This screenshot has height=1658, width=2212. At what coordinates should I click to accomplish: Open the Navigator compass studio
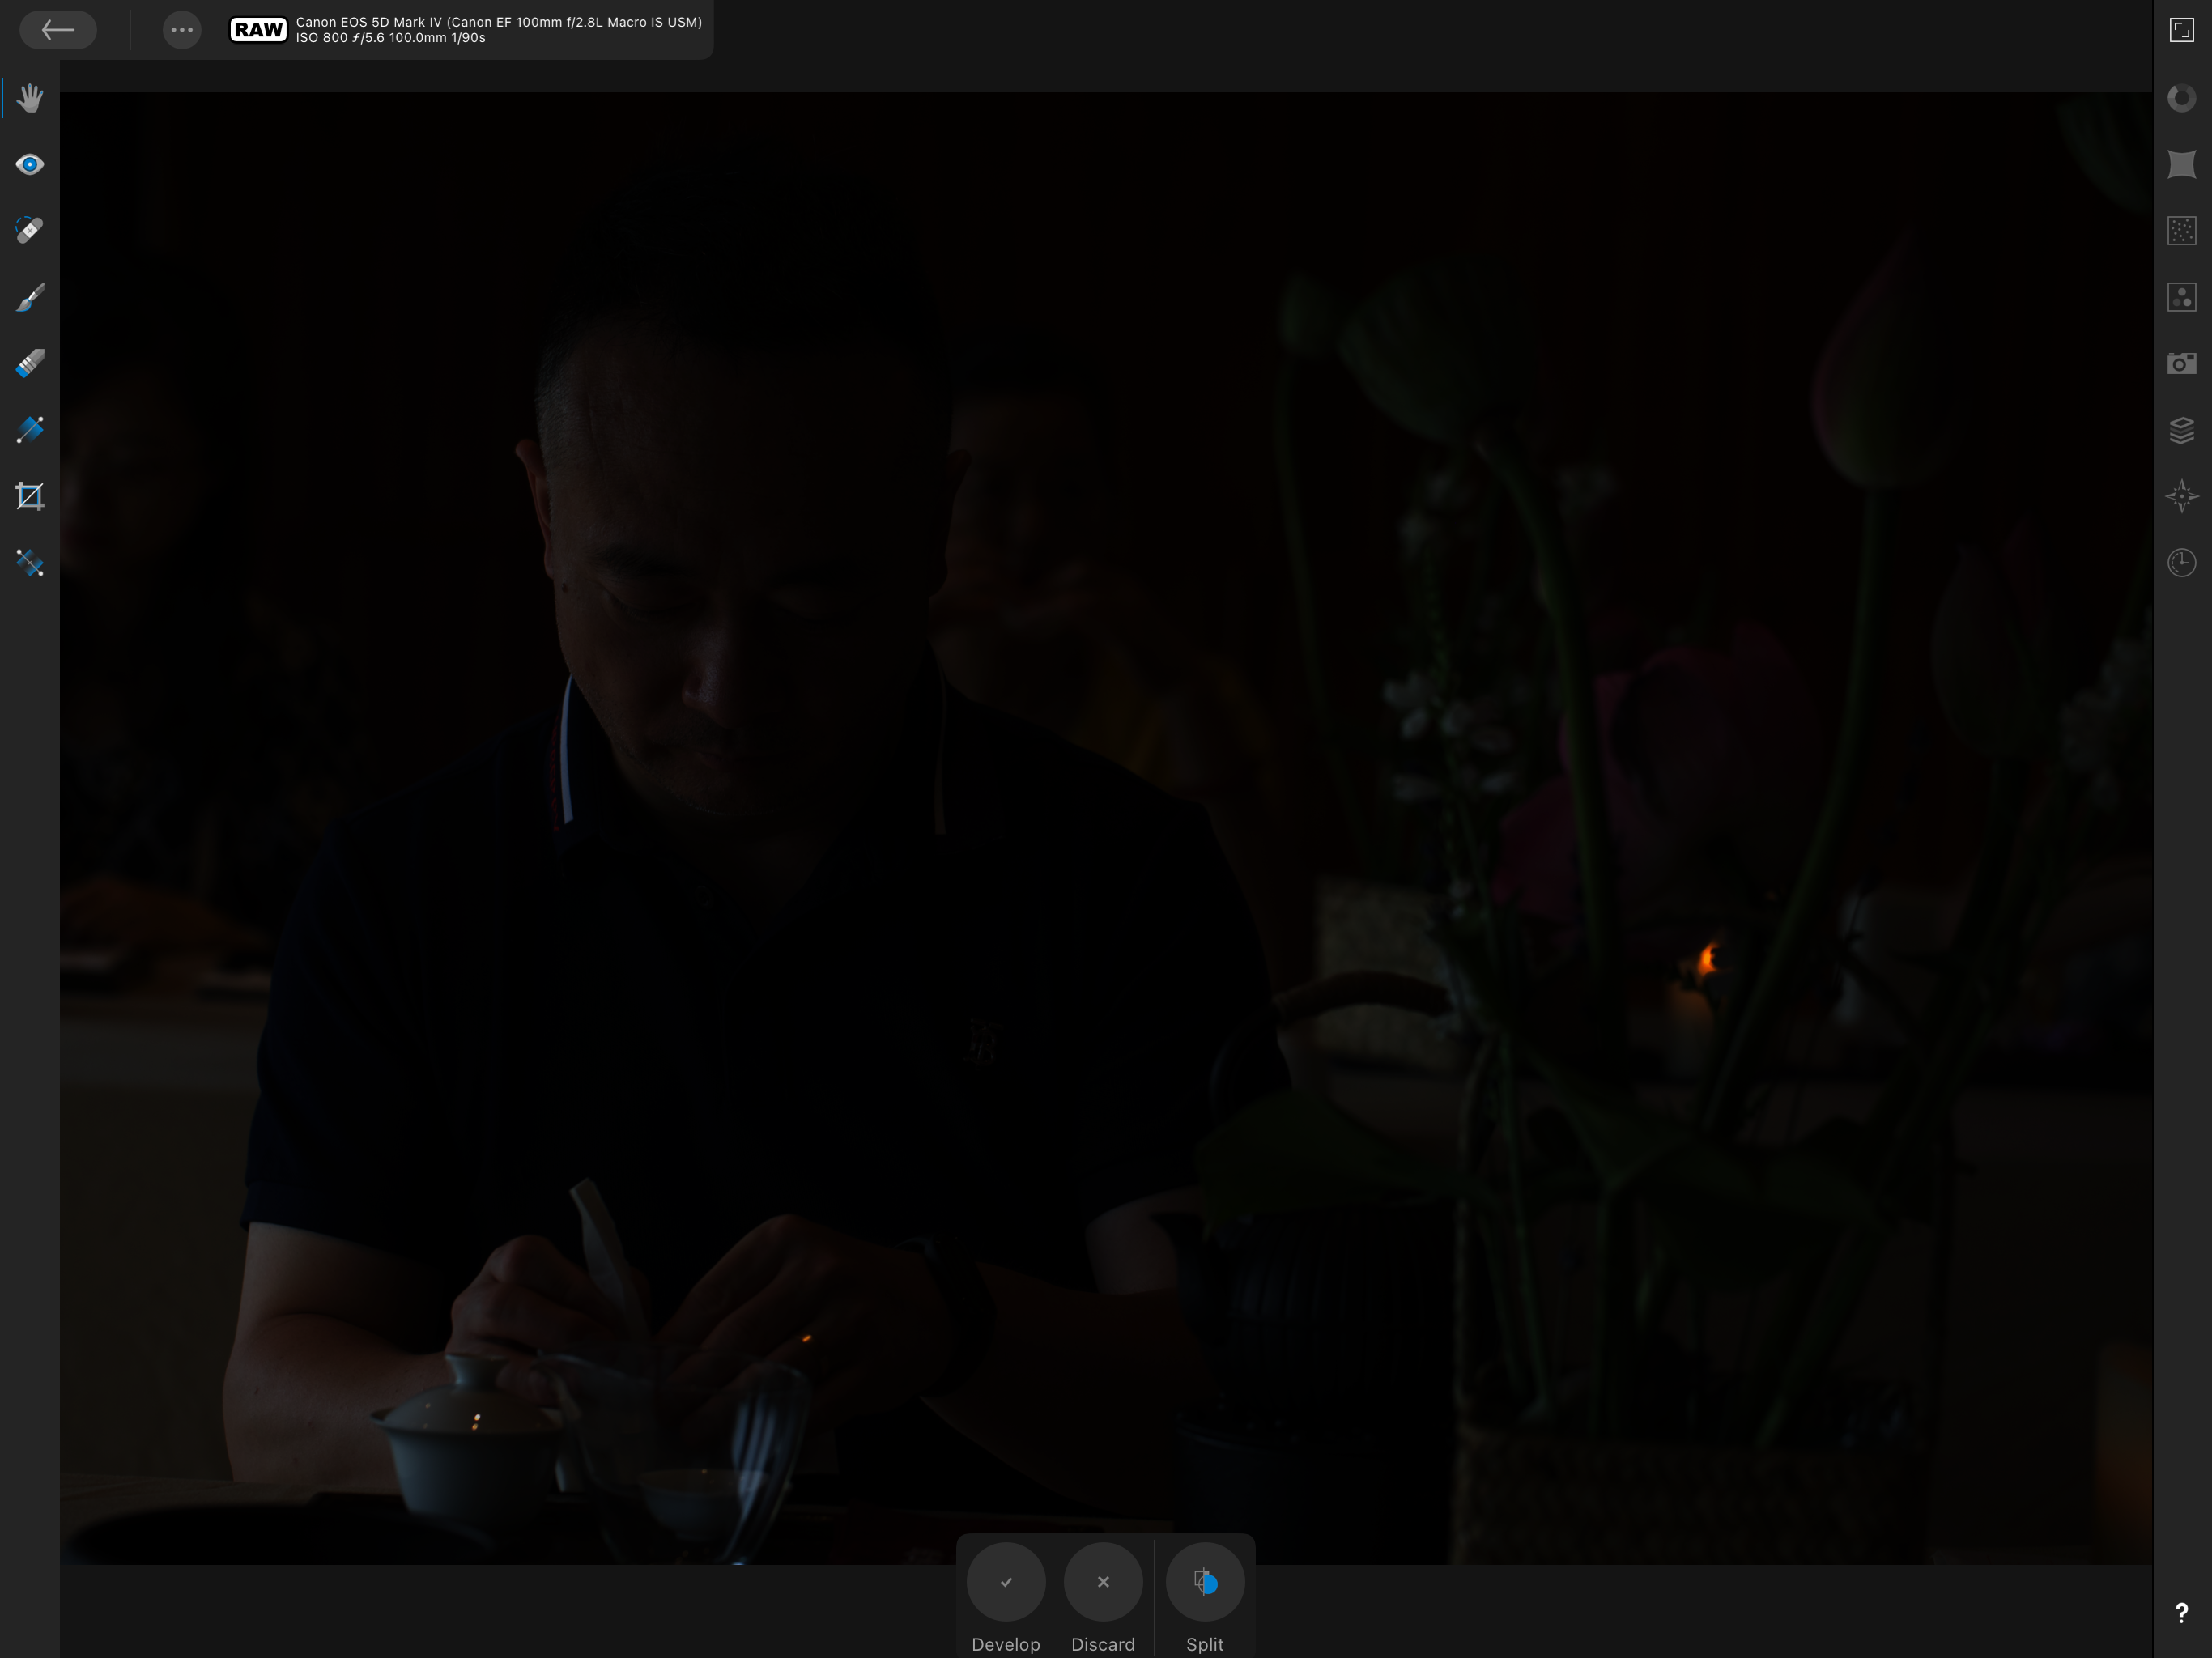pyautogui.click(x=2182, y=497)
